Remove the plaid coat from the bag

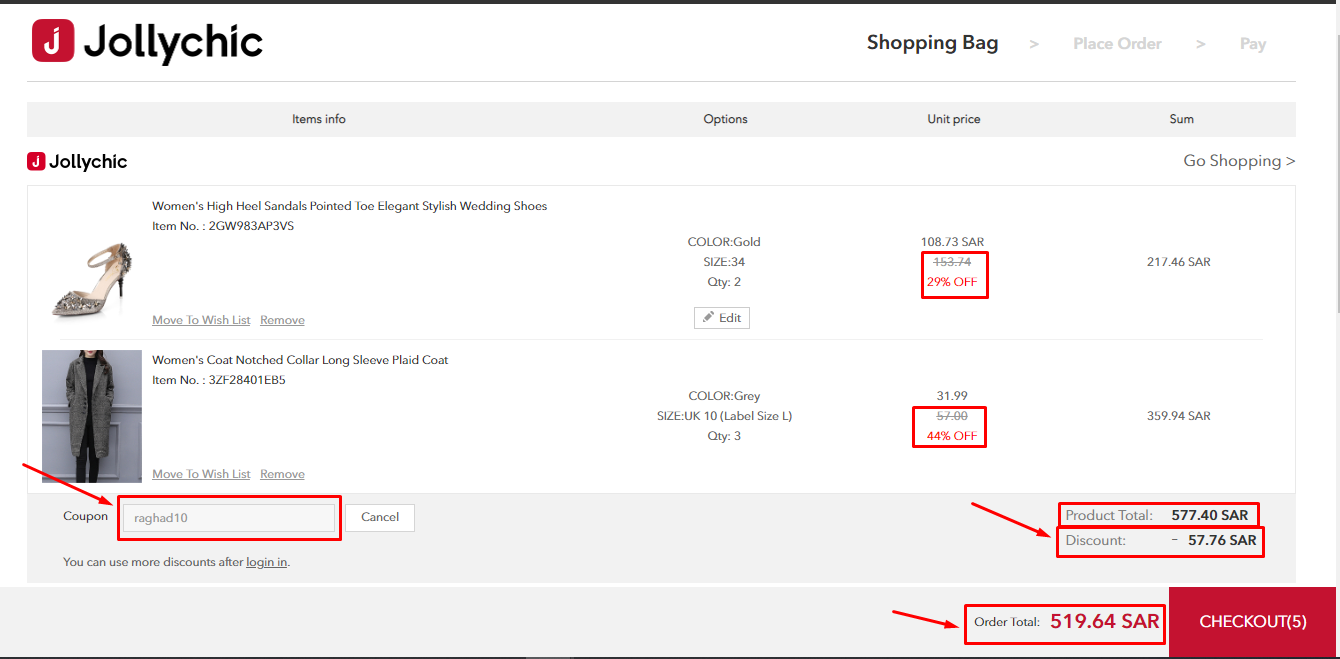282,474
